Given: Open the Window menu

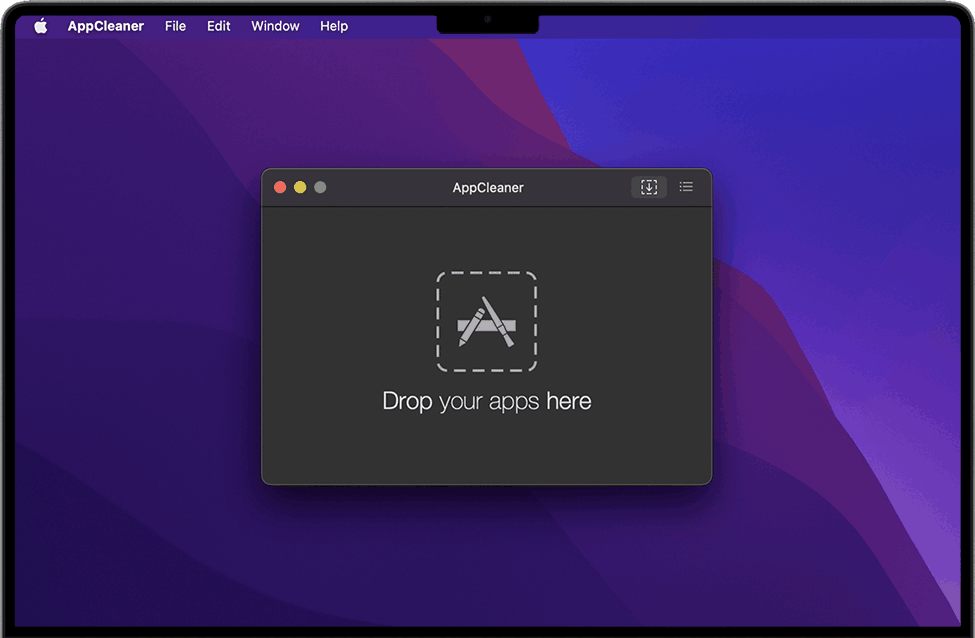Looking at the screenshot, I should 274,25.
